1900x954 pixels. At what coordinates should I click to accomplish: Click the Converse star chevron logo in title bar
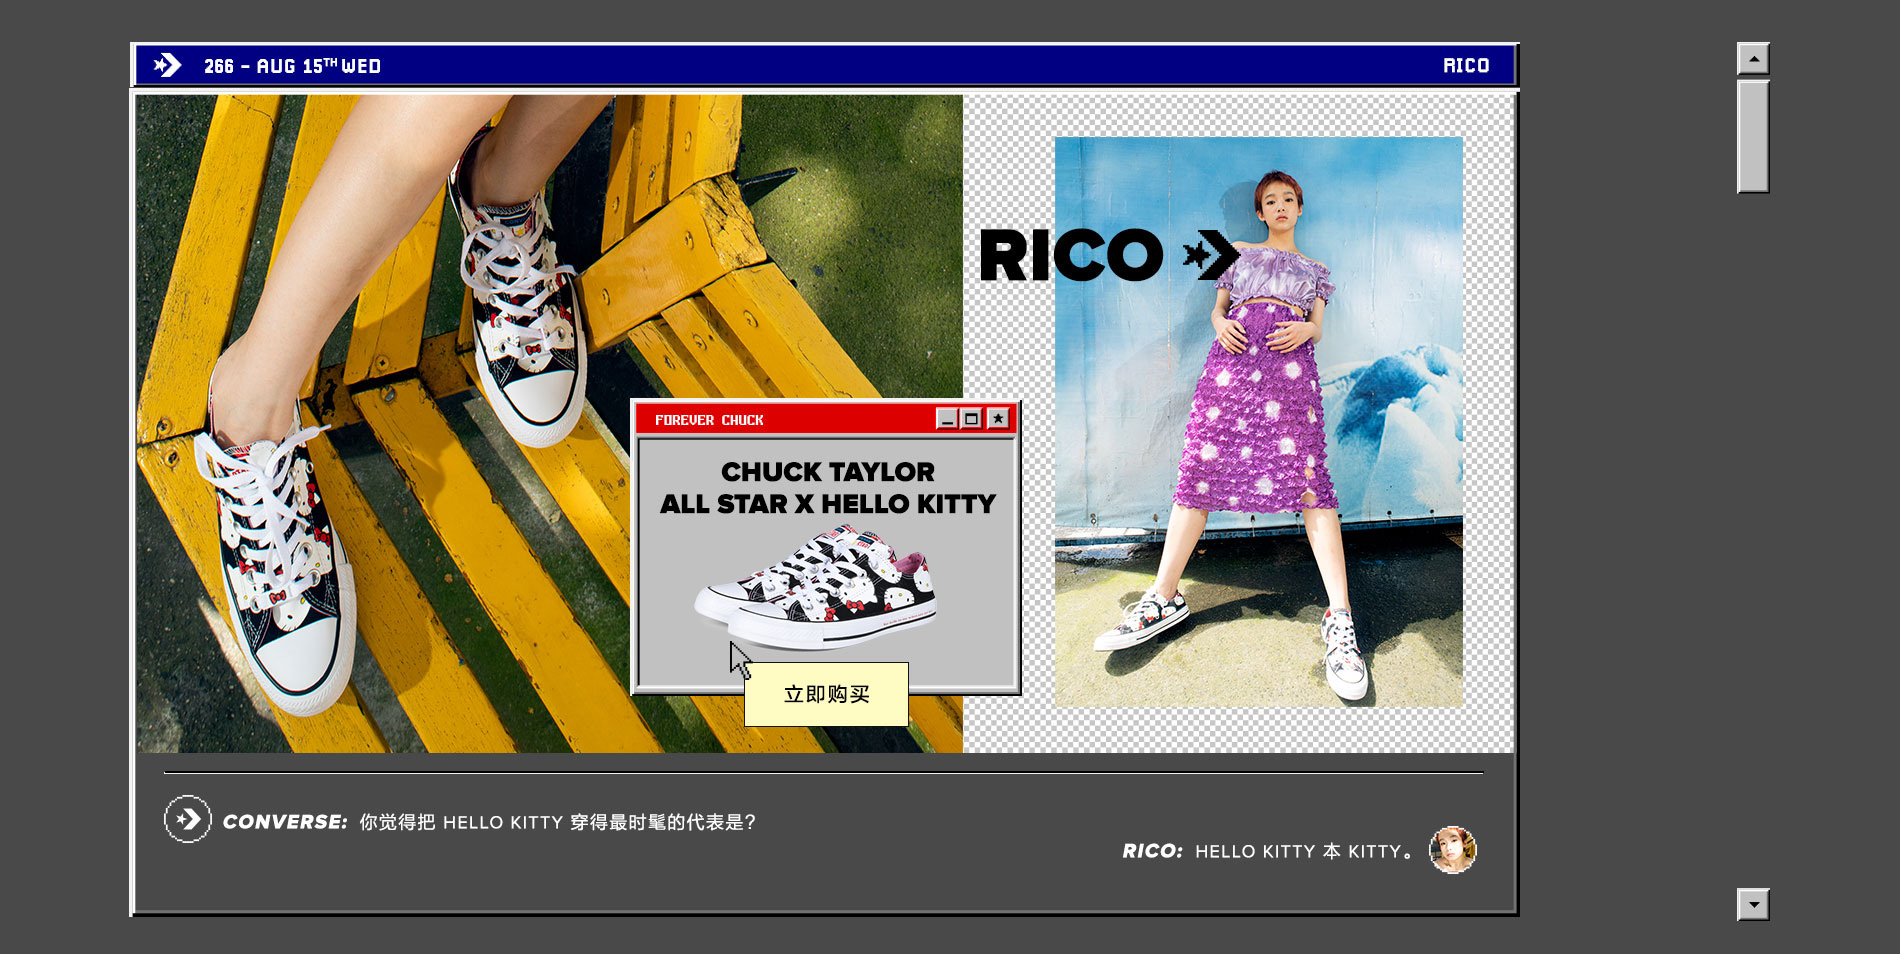coord(167,65)
